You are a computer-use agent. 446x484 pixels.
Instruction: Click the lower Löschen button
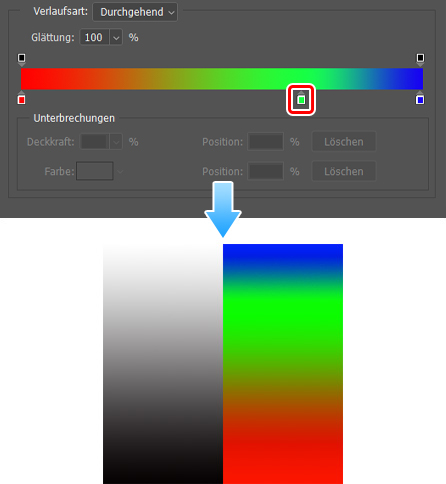[x=344, y=171]
